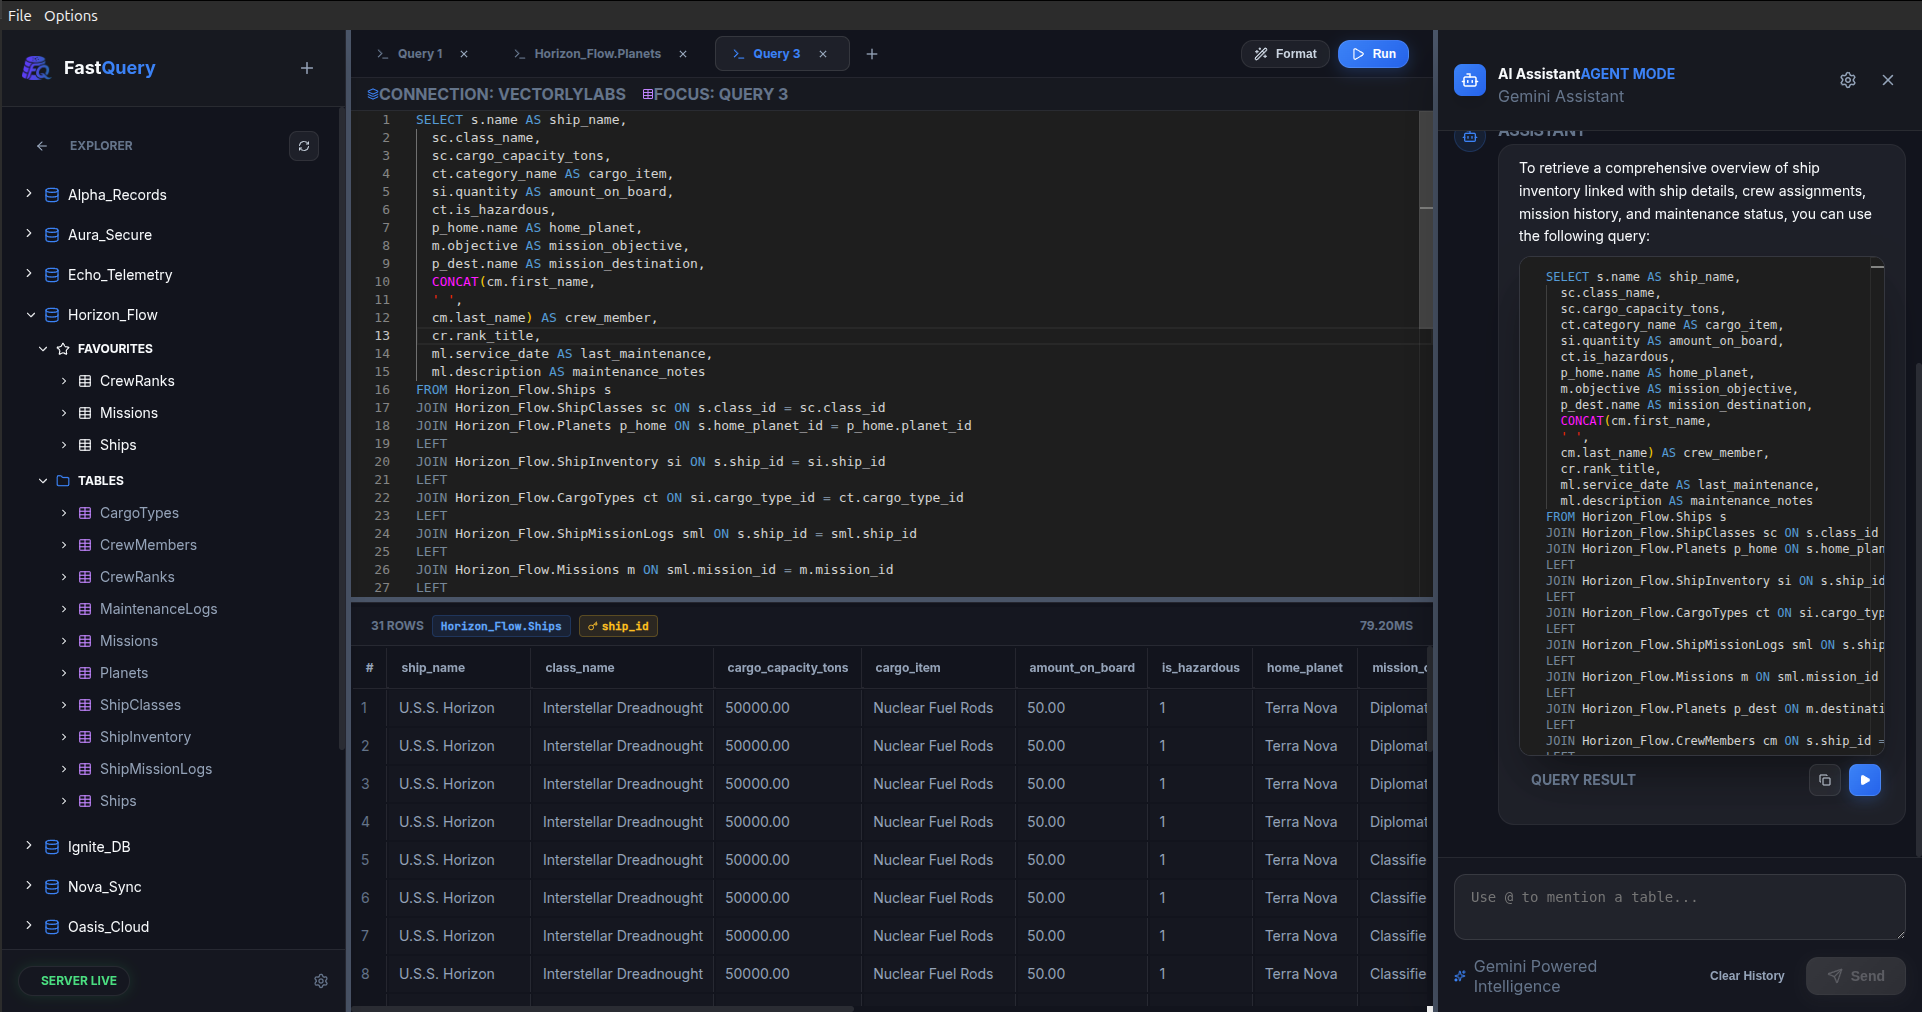Click the Alpha_Records database icon

52,195
